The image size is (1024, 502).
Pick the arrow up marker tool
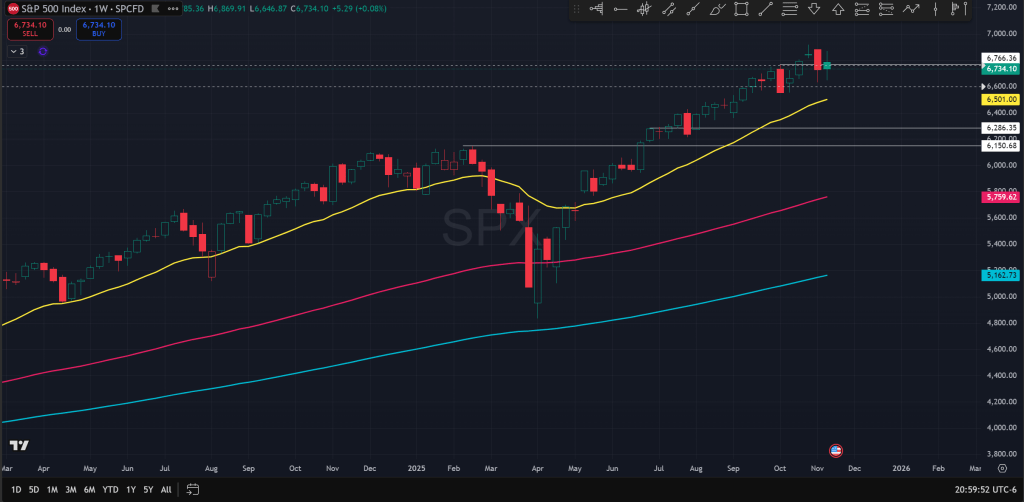tap(837, 10)
